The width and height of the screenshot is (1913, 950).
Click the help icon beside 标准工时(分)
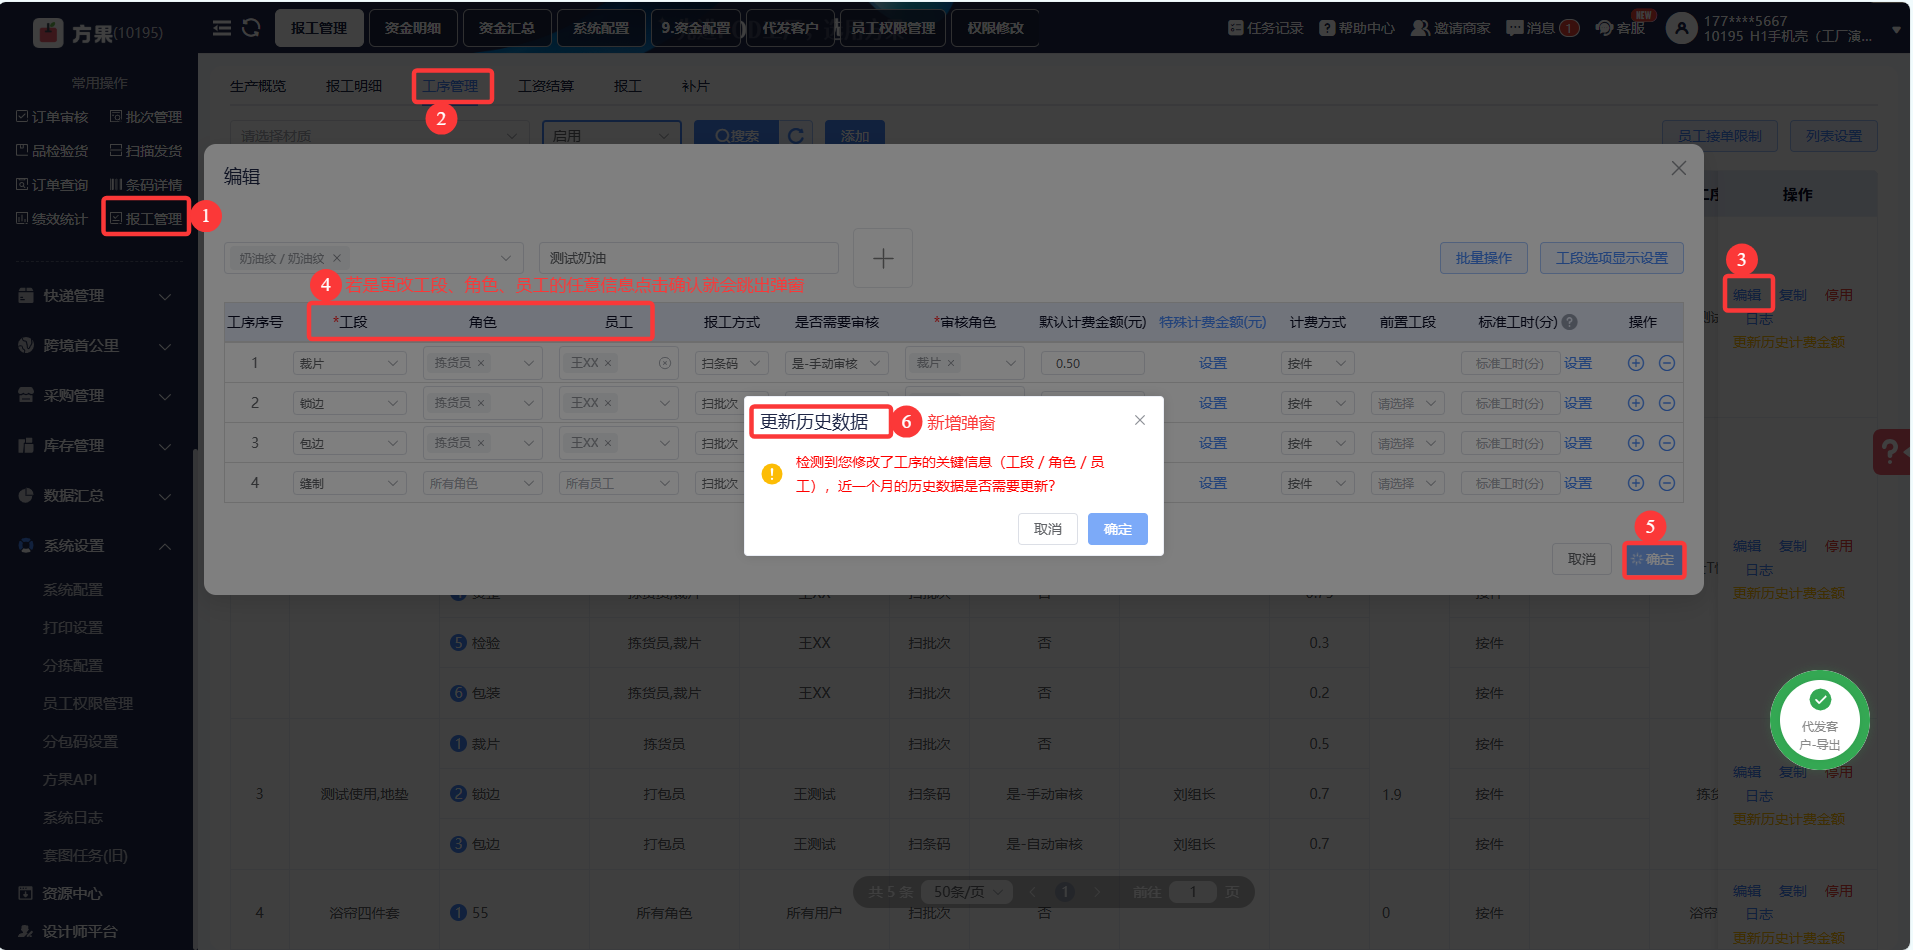click(1570, 322)
